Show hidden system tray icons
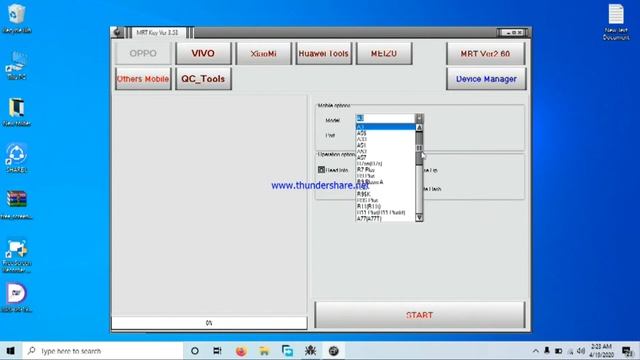This screenshot has width=640, height=360. coord(536,351)
